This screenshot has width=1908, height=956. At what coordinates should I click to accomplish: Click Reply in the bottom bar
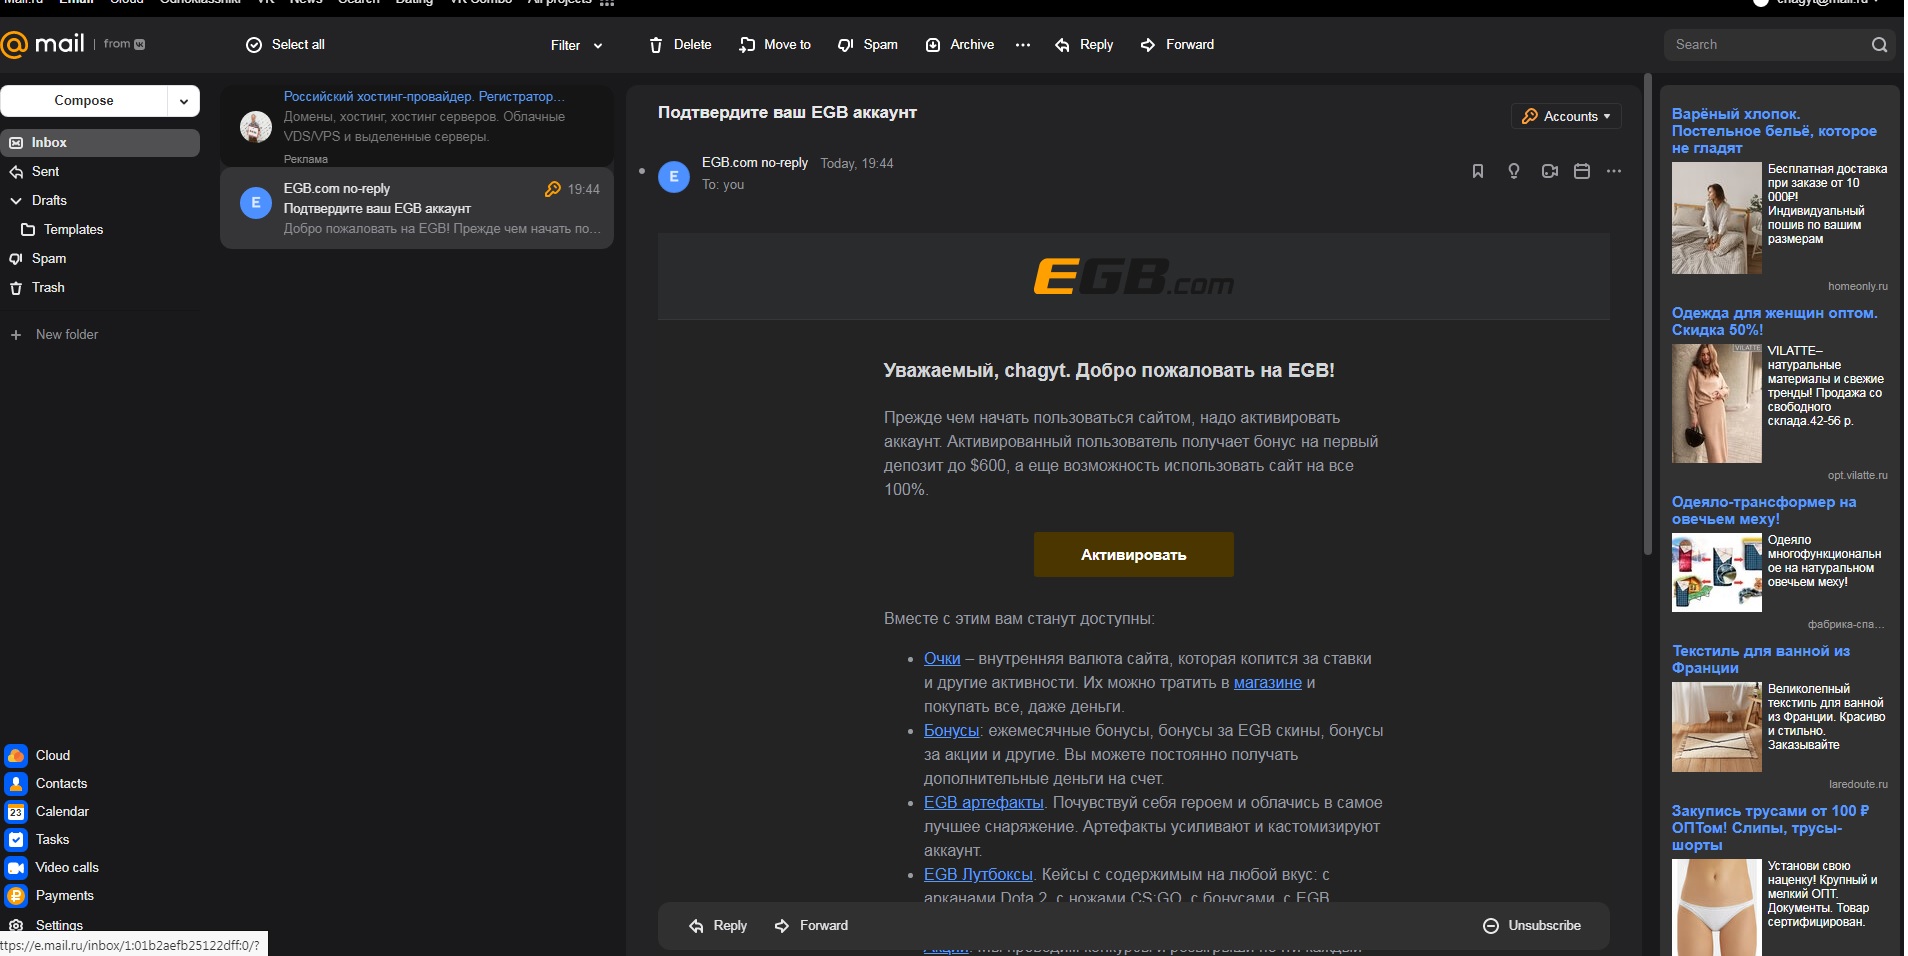[x=718, y=926]
